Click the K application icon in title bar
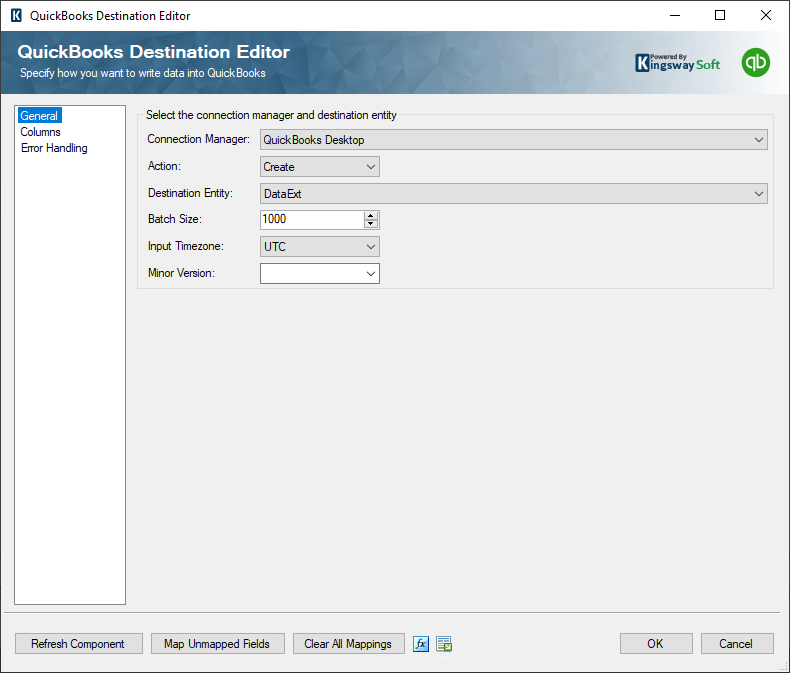 (x=16, y=15)
